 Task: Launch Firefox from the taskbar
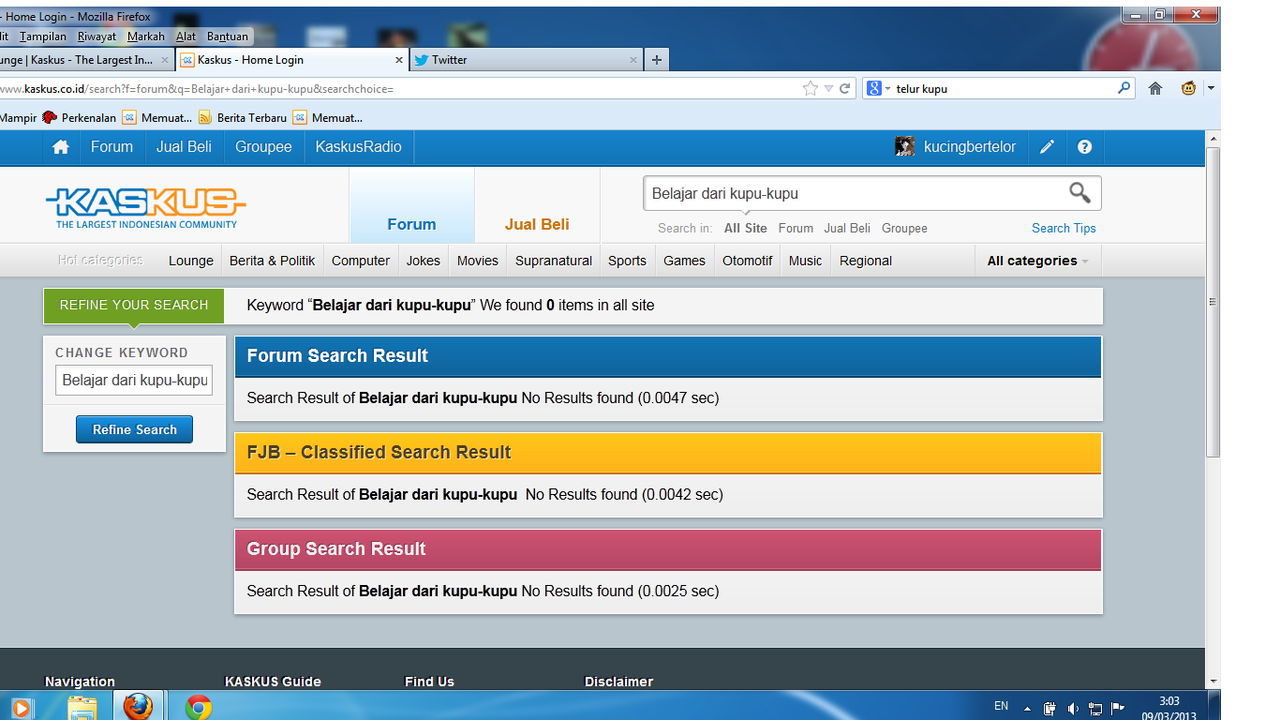click(138, 707)
